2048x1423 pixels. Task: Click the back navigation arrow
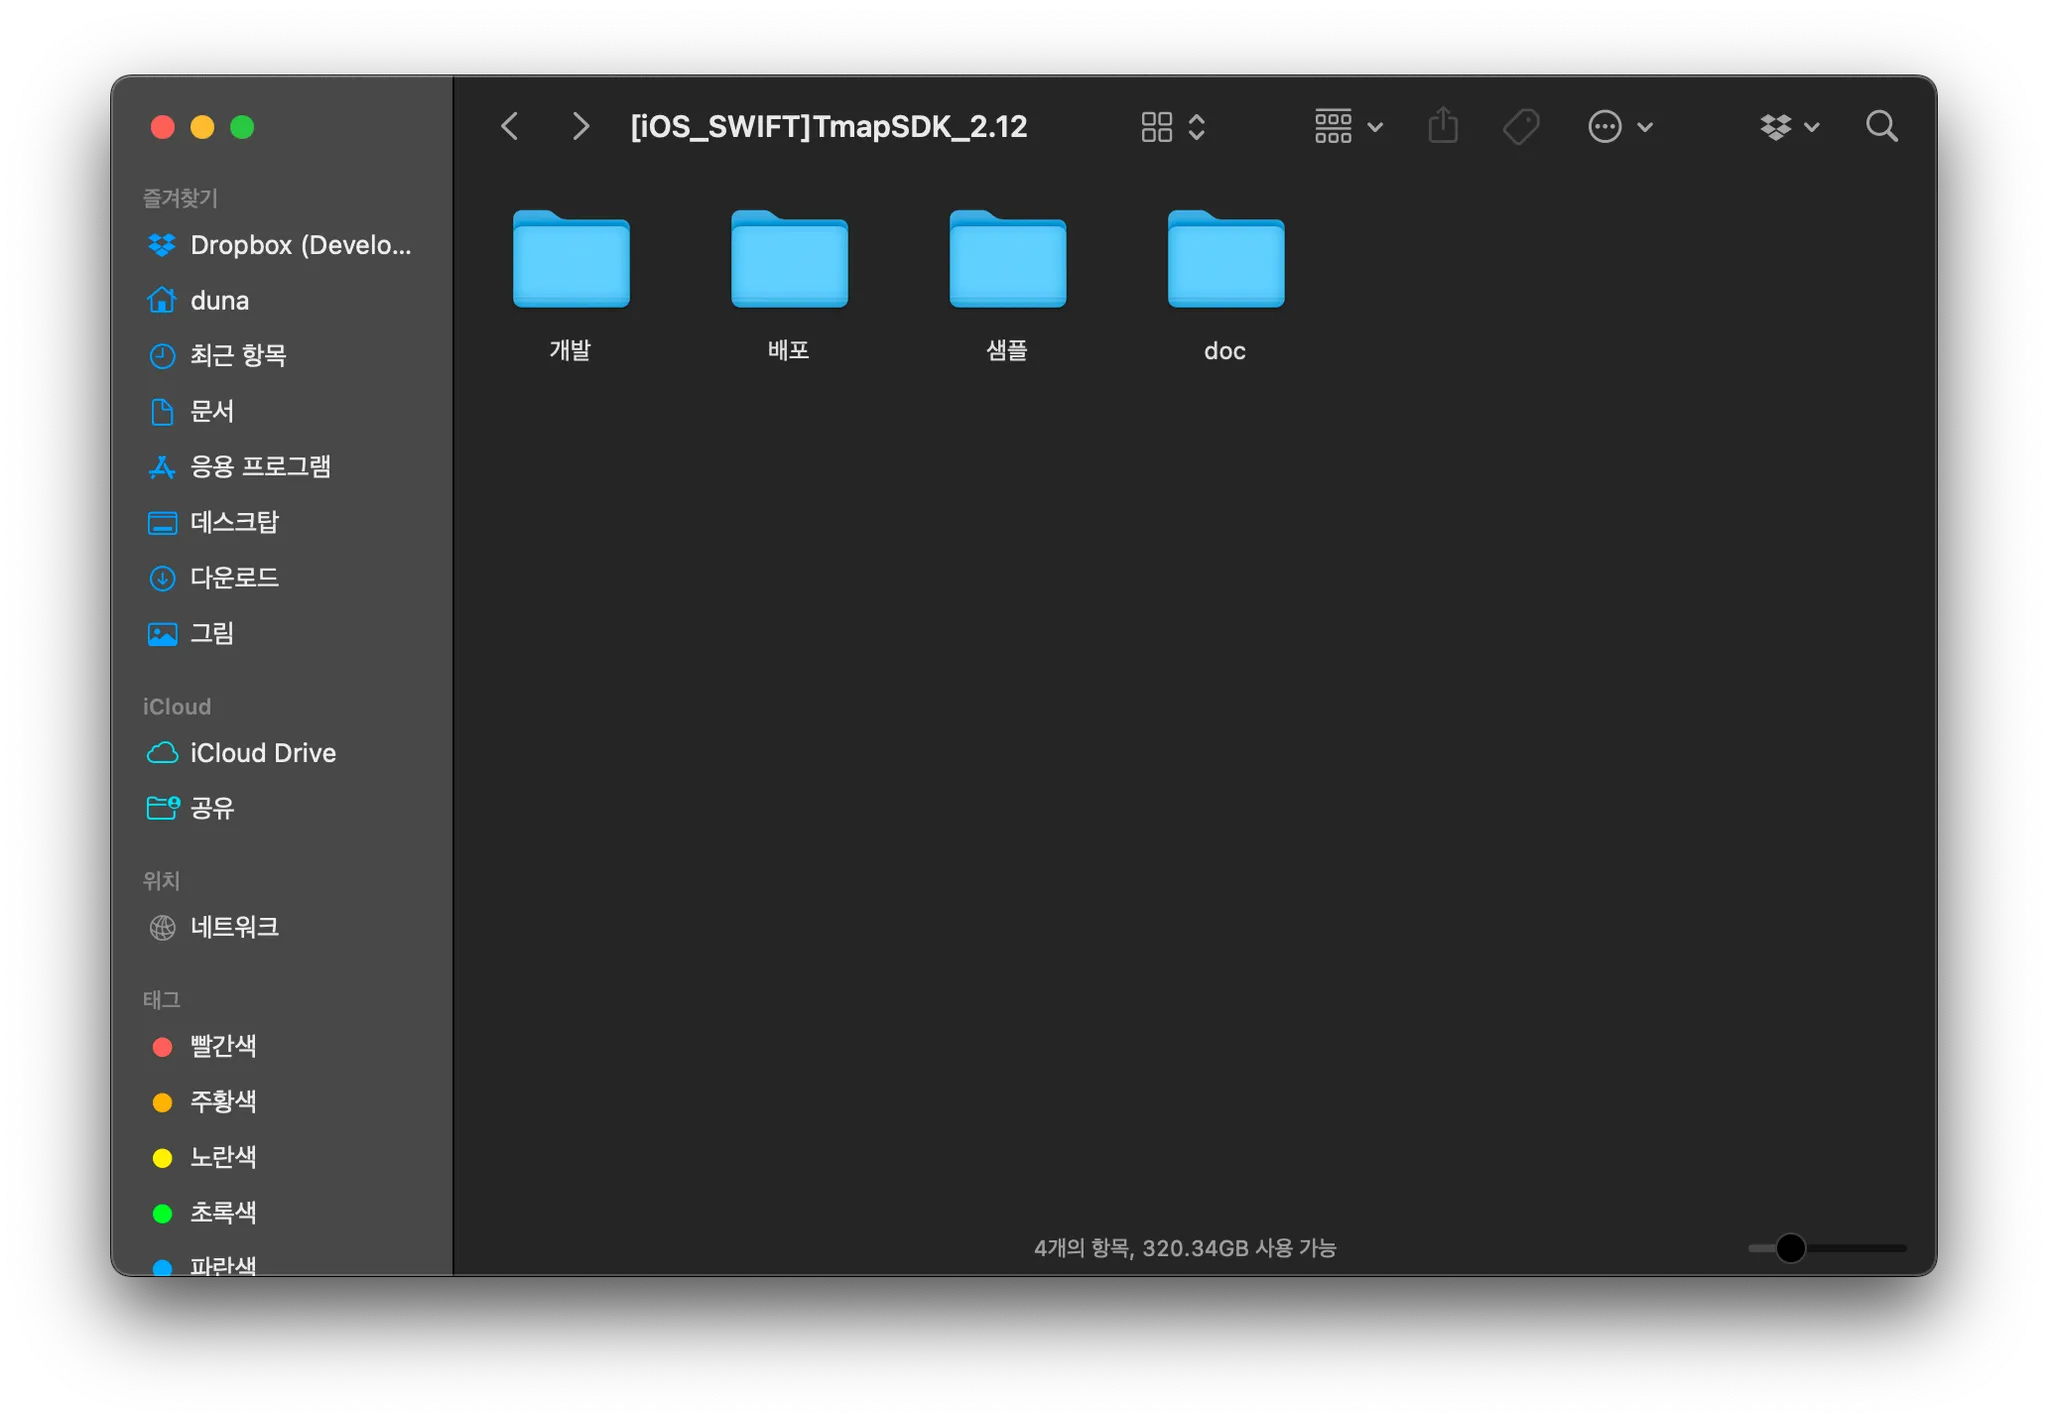[x=510, y=127]
